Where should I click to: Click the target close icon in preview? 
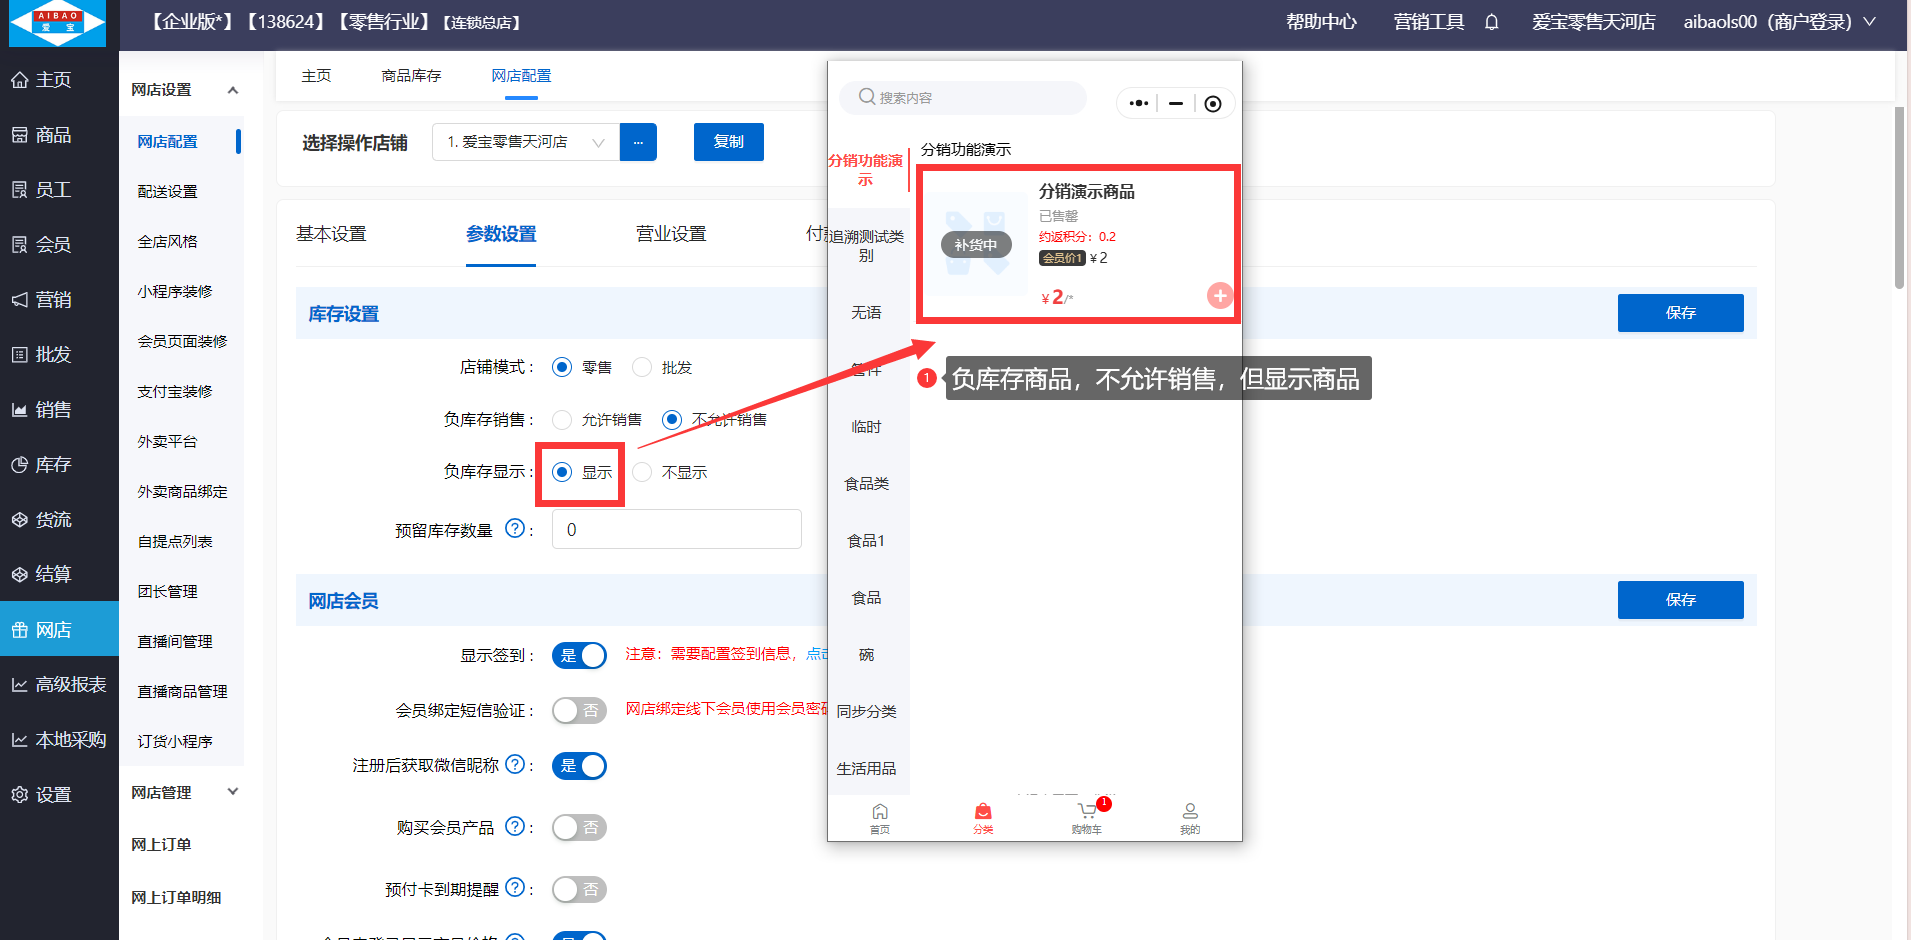click(1212, 103)
